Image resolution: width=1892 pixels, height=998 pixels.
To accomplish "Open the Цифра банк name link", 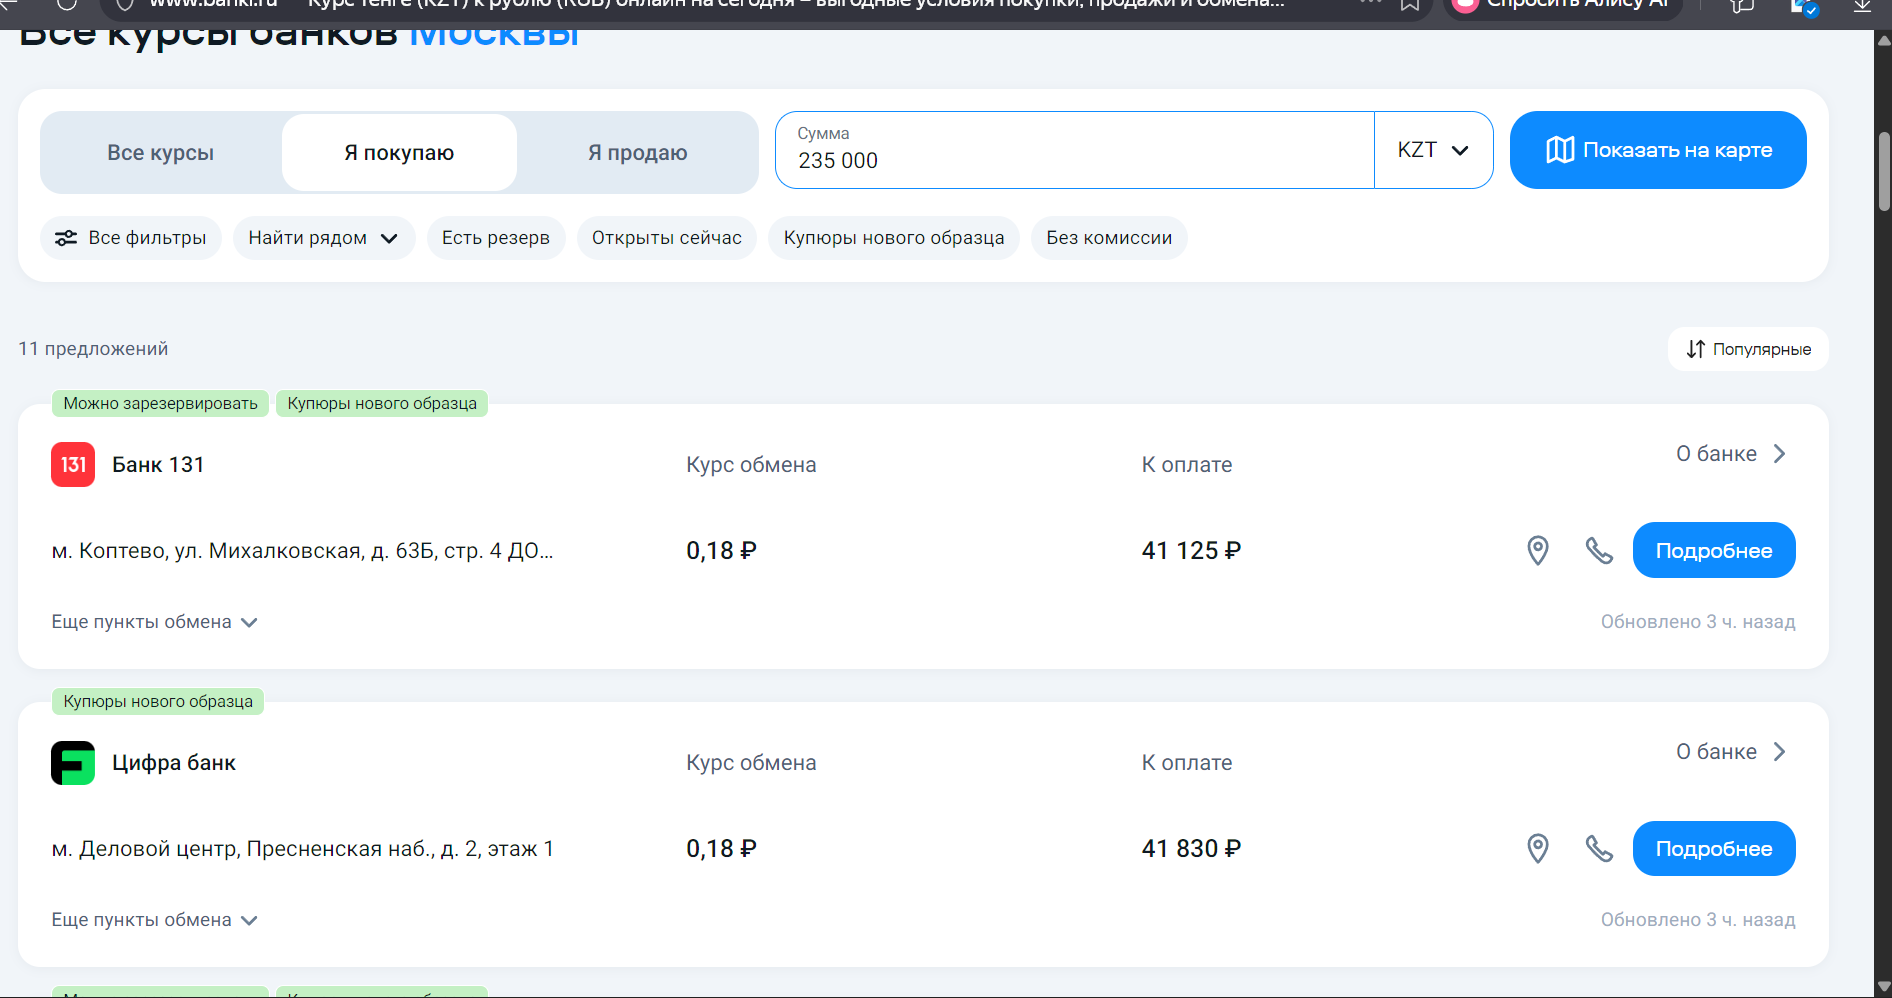I will pos(174,763).
